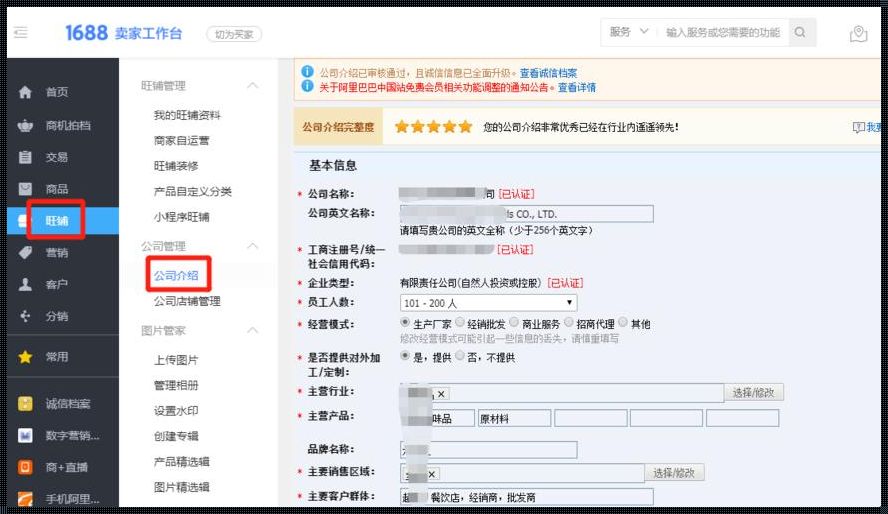
Task: Click the 交易 clipboard icon
Action: click(x=26, y=157)
